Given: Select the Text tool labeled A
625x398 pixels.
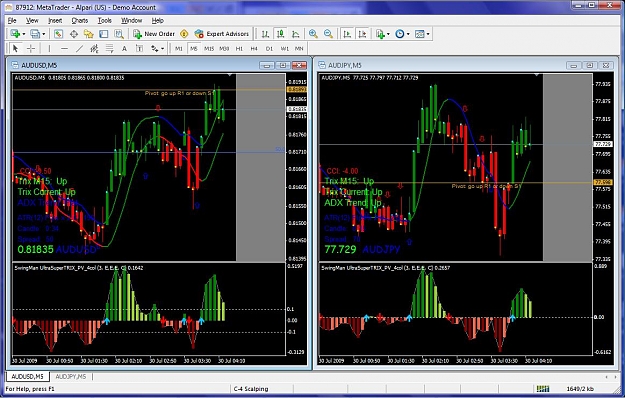Looking at the screenshot, I should (x=124, y=49).
